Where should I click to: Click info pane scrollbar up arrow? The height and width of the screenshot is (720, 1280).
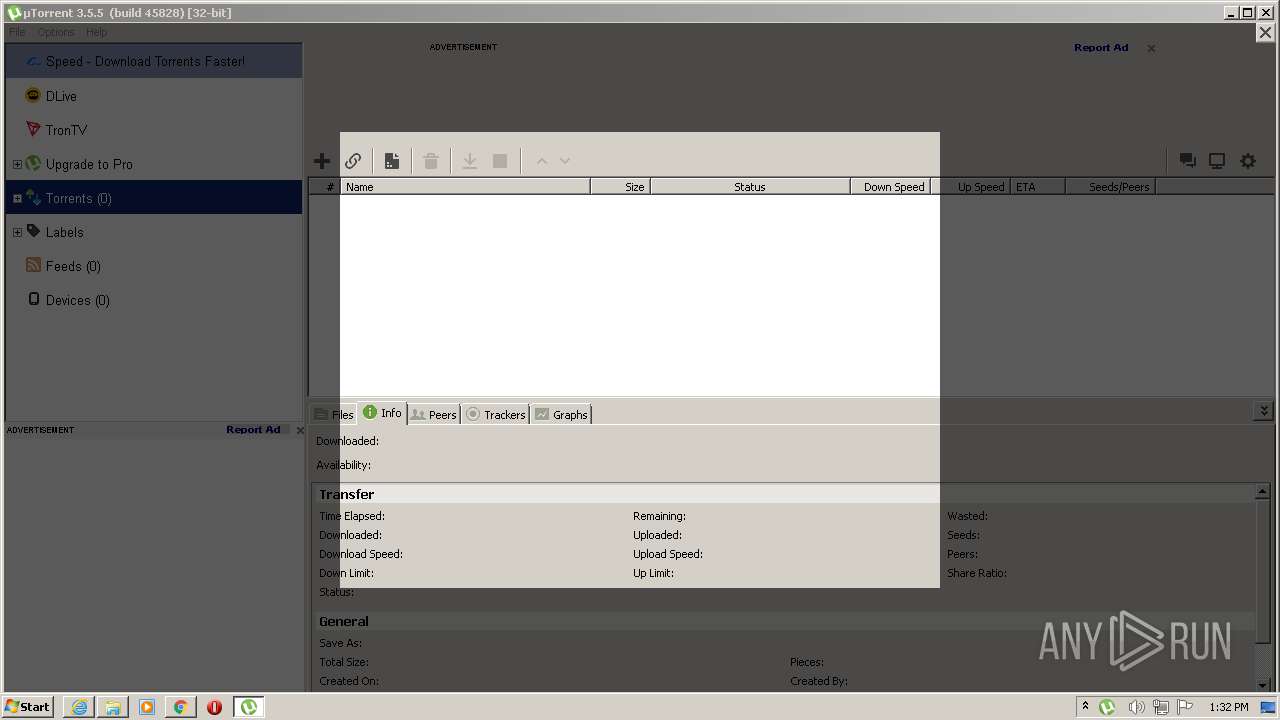[x=1264, y=492]
